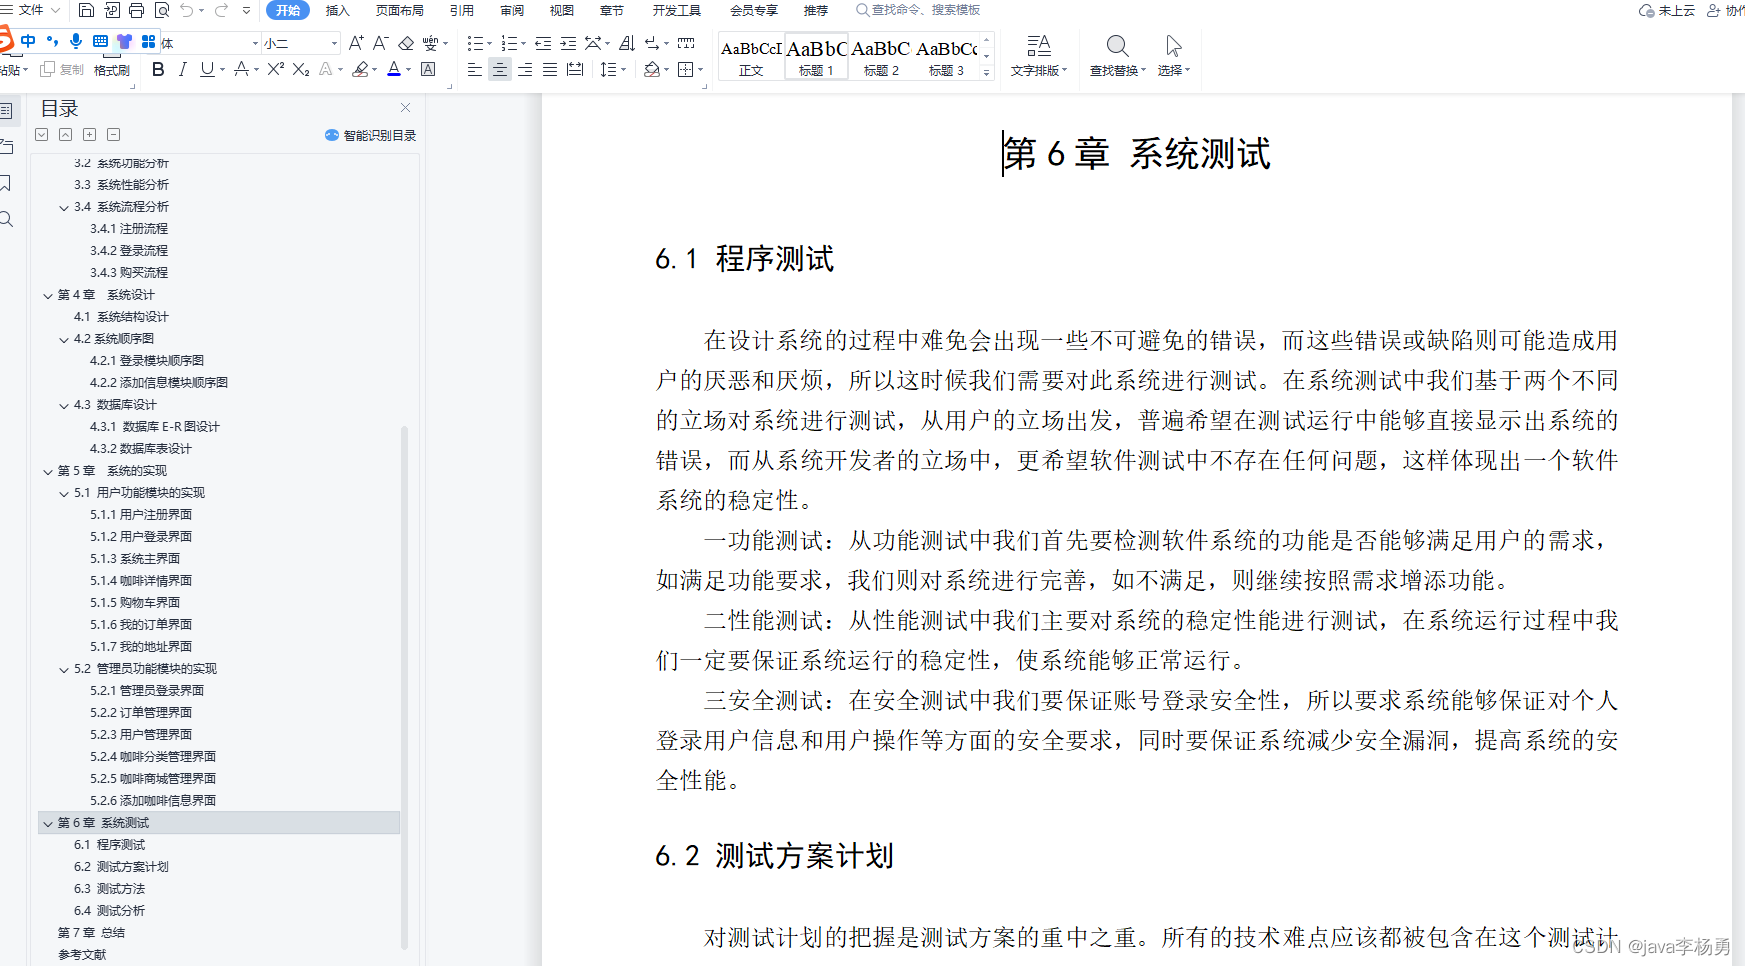This screenshot has width=1745, height=966.
Task: Apply the 正文 style
Action: coord(751,56)
